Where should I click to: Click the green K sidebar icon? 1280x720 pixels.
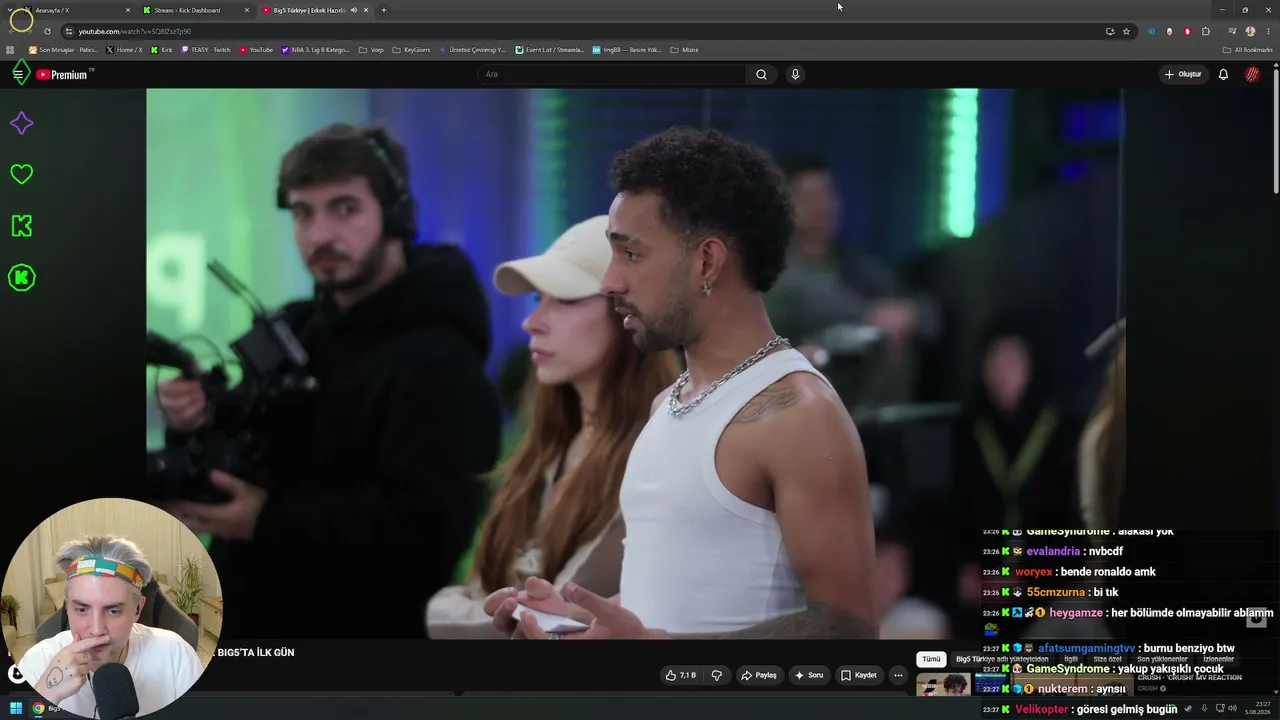click(x=21, y=226)
